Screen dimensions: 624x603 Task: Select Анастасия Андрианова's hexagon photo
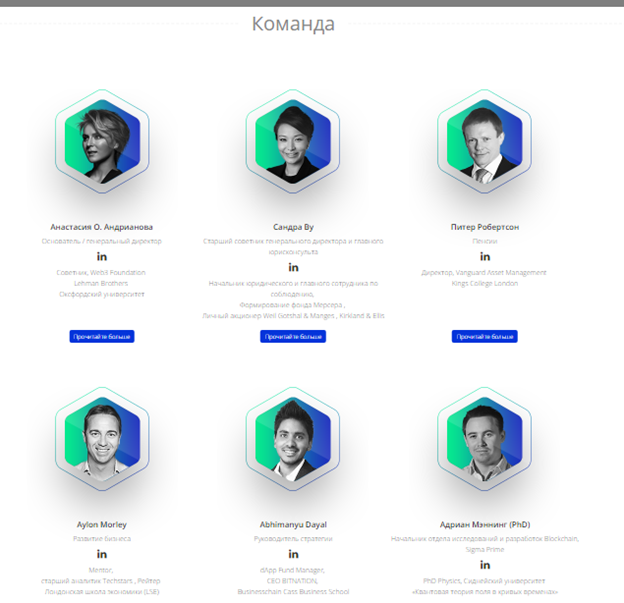(x=102, y=141)
